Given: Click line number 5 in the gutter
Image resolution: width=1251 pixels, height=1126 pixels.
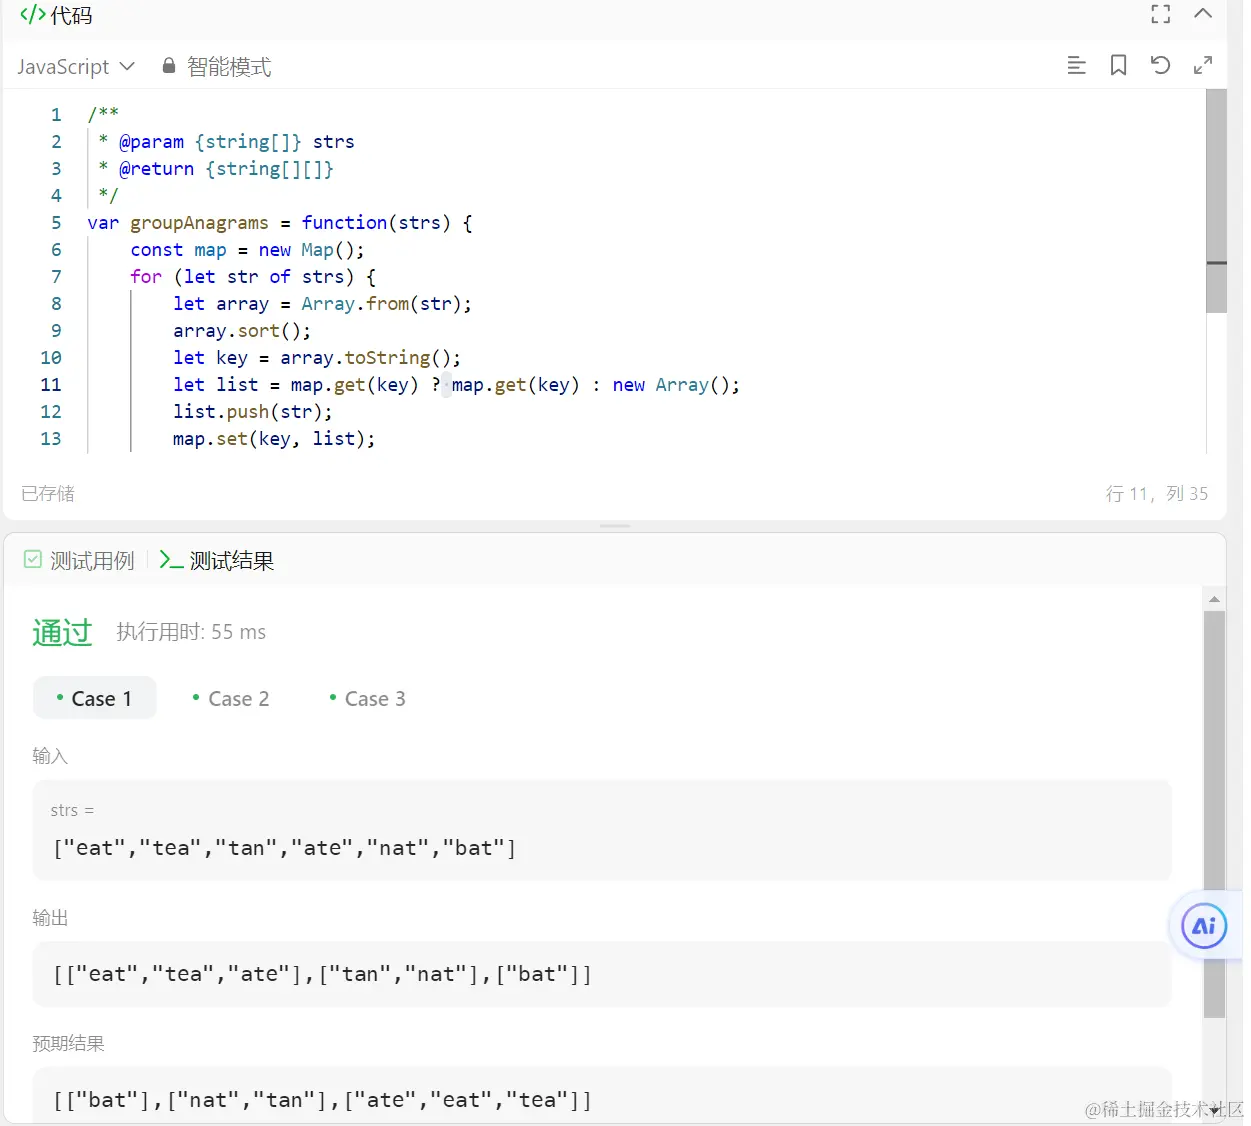Looking at the screenshot, I should click(56, 223).
